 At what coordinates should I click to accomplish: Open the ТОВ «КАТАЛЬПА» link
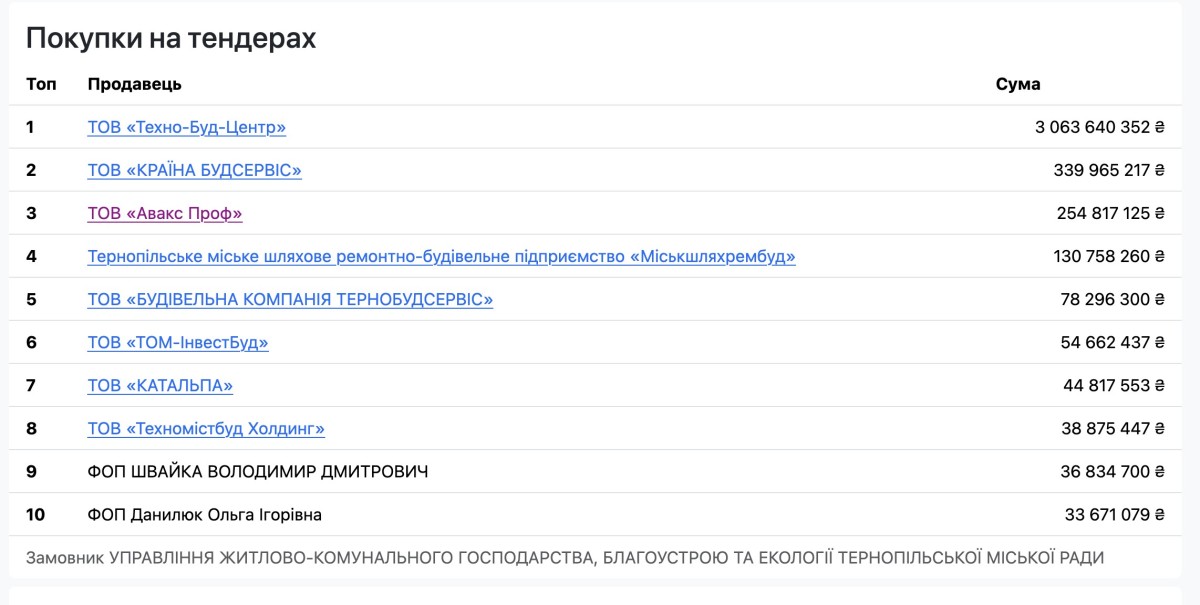pyautogui.click(x=160, y=385)
